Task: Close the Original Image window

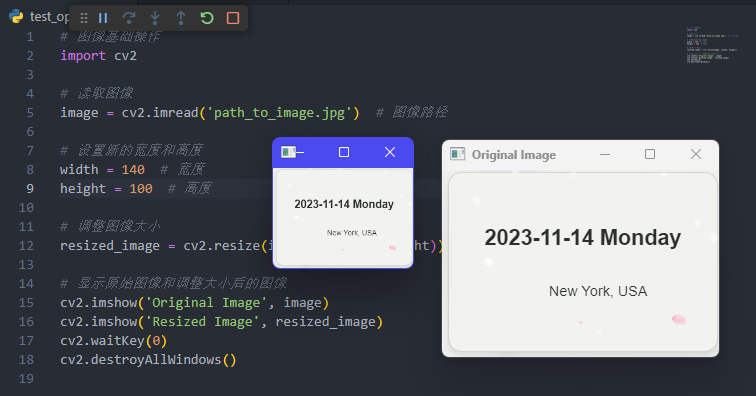Action: [696, 154]
